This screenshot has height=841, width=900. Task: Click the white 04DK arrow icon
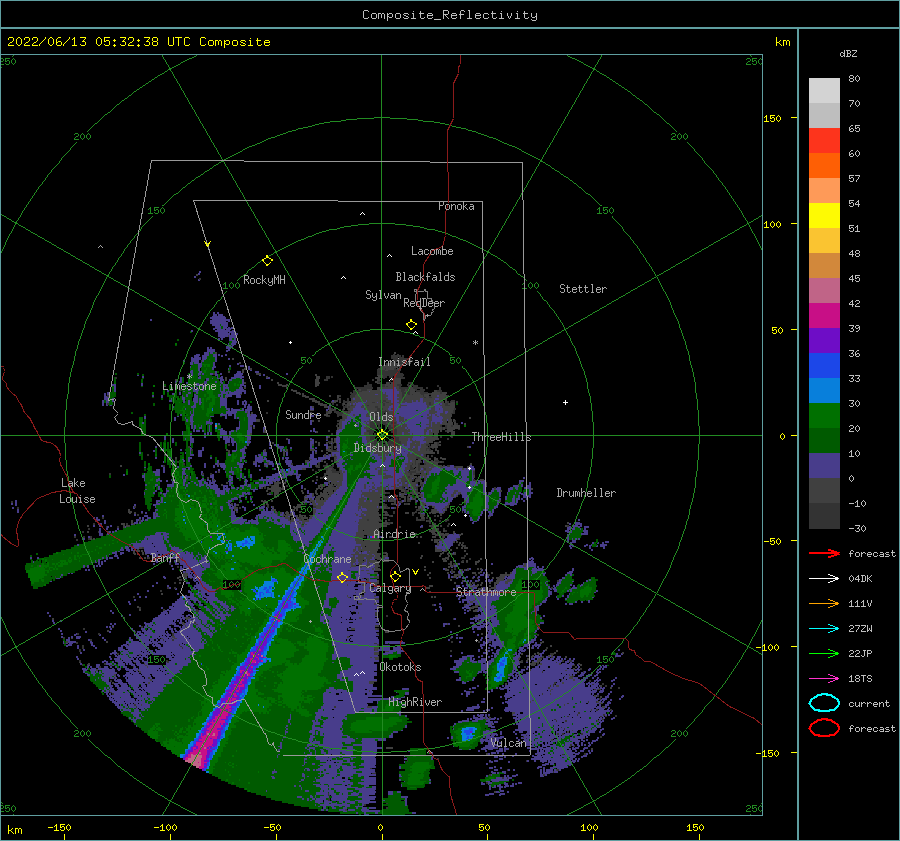click(824, 579)
